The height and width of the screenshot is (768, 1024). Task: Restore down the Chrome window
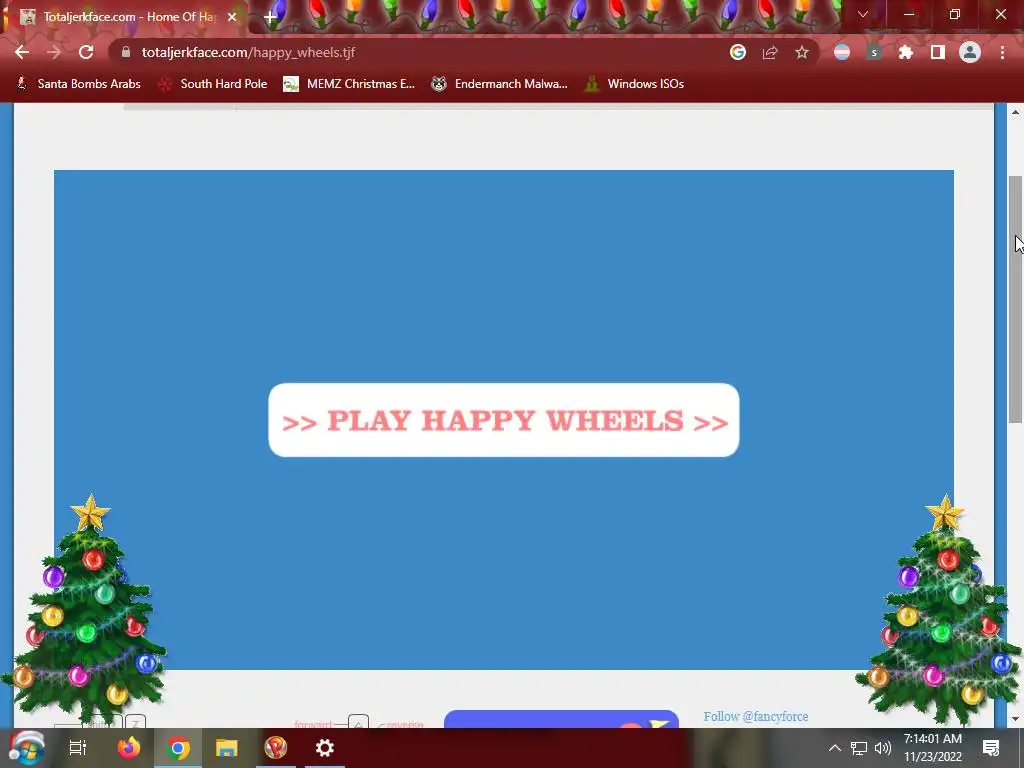pyautogui.click(x=955, y=14)
